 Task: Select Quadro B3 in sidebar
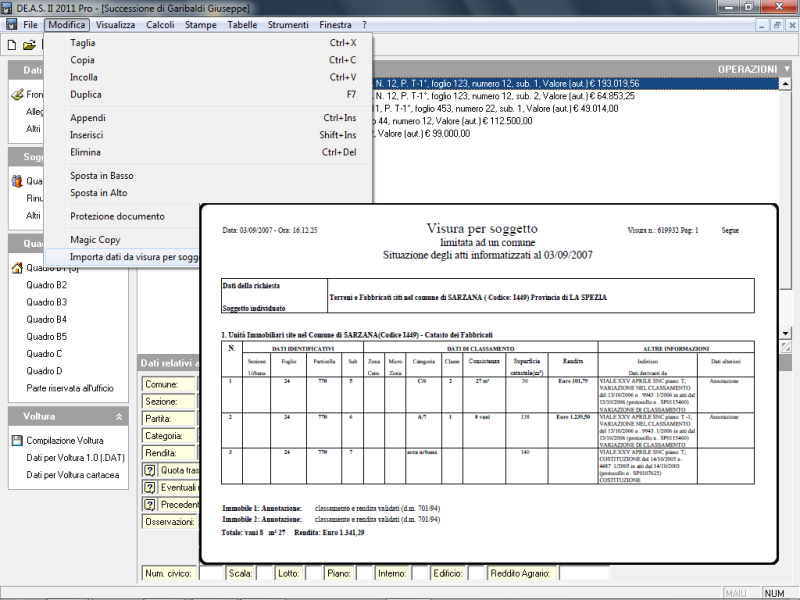[x=46, y=302]
